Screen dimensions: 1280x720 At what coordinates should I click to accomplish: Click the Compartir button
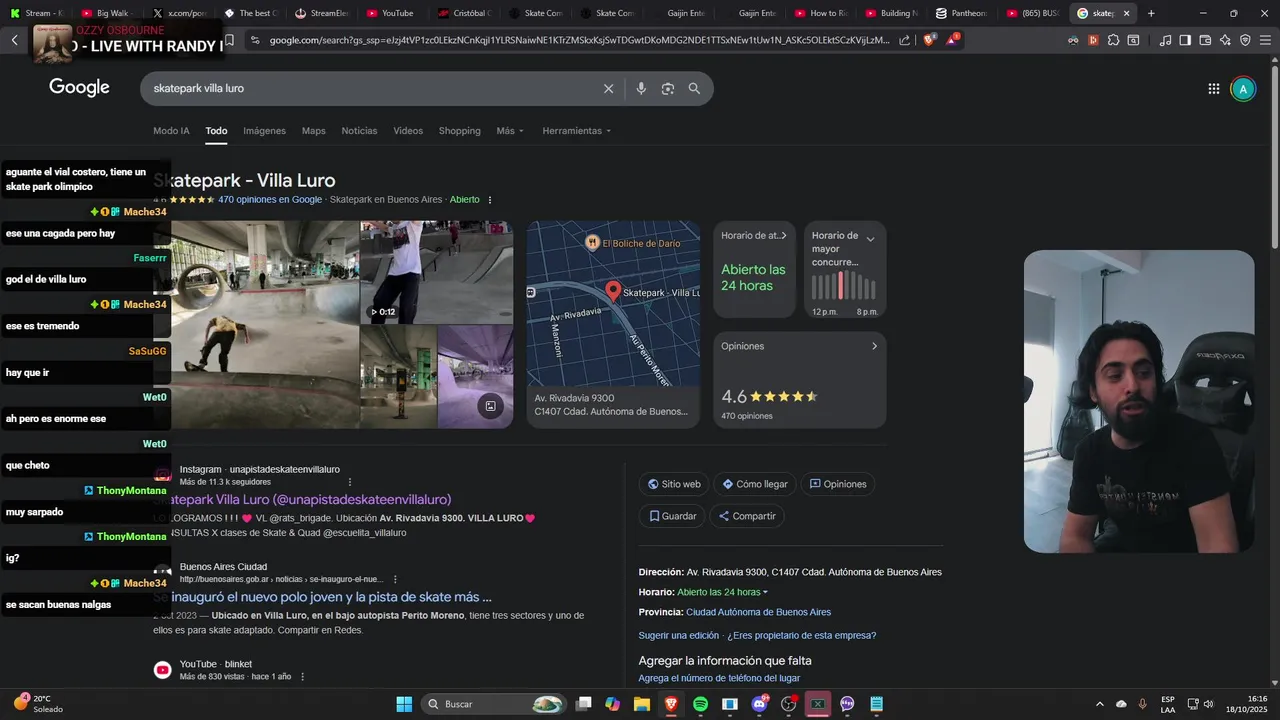tap(747, 516)
